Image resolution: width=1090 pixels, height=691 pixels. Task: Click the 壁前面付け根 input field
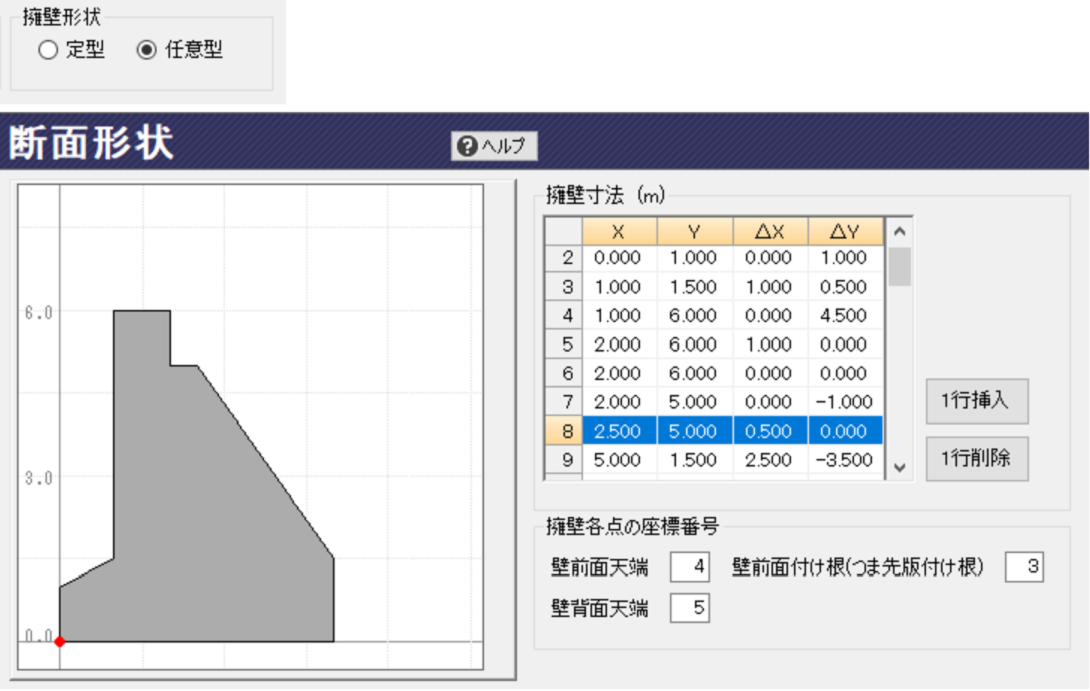(x=1024, y=568)
